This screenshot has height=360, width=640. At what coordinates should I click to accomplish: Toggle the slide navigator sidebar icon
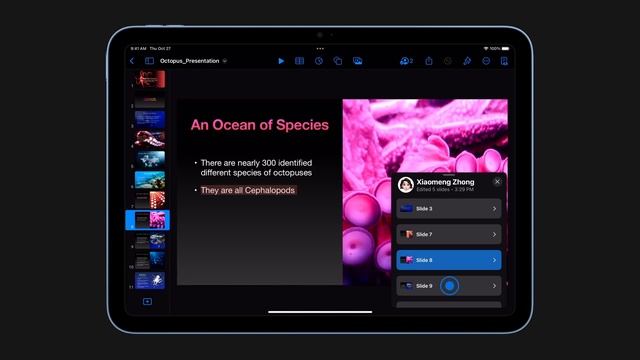tap(149, 61)
